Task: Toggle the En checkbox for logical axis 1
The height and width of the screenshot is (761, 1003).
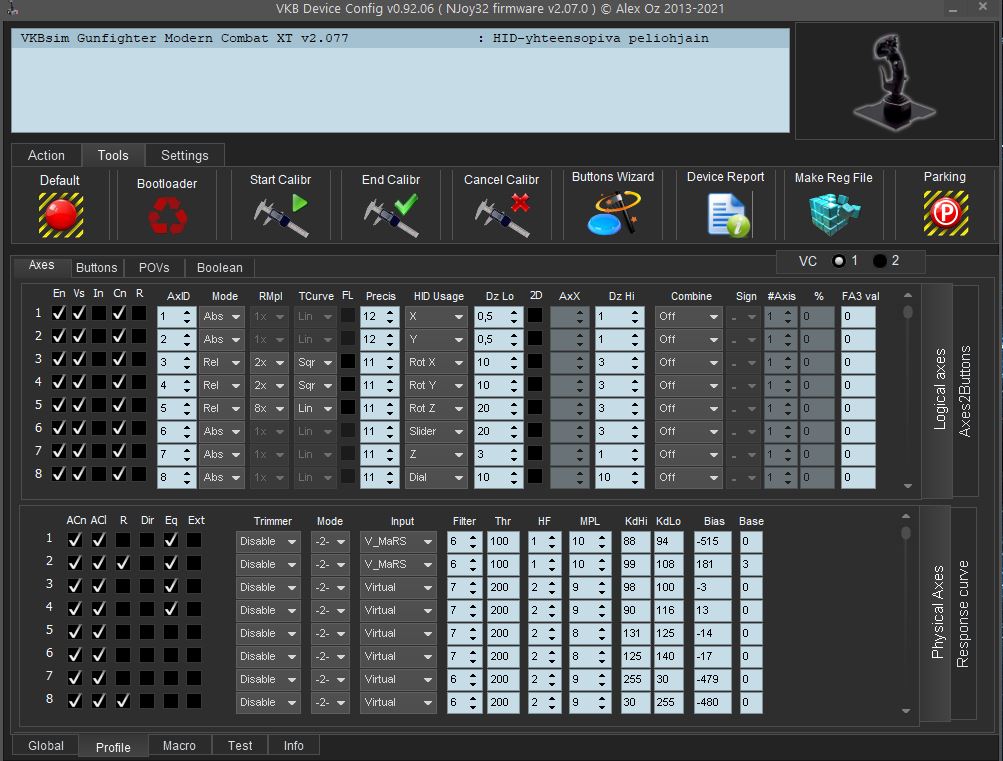Action: 59,314
